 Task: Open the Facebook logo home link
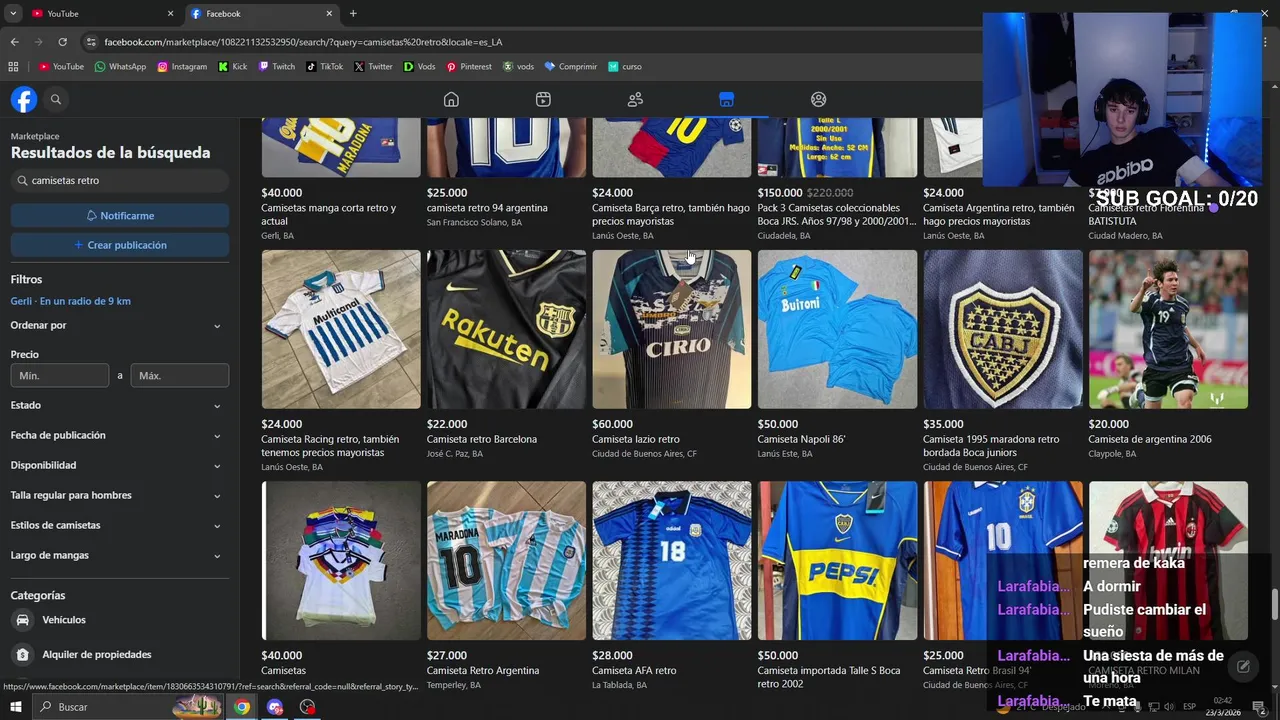point(24,99)
